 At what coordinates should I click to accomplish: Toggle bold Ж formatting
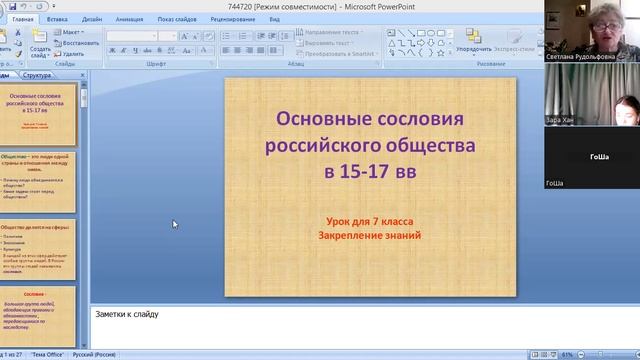pyautogui.click(x=112, y=50)
